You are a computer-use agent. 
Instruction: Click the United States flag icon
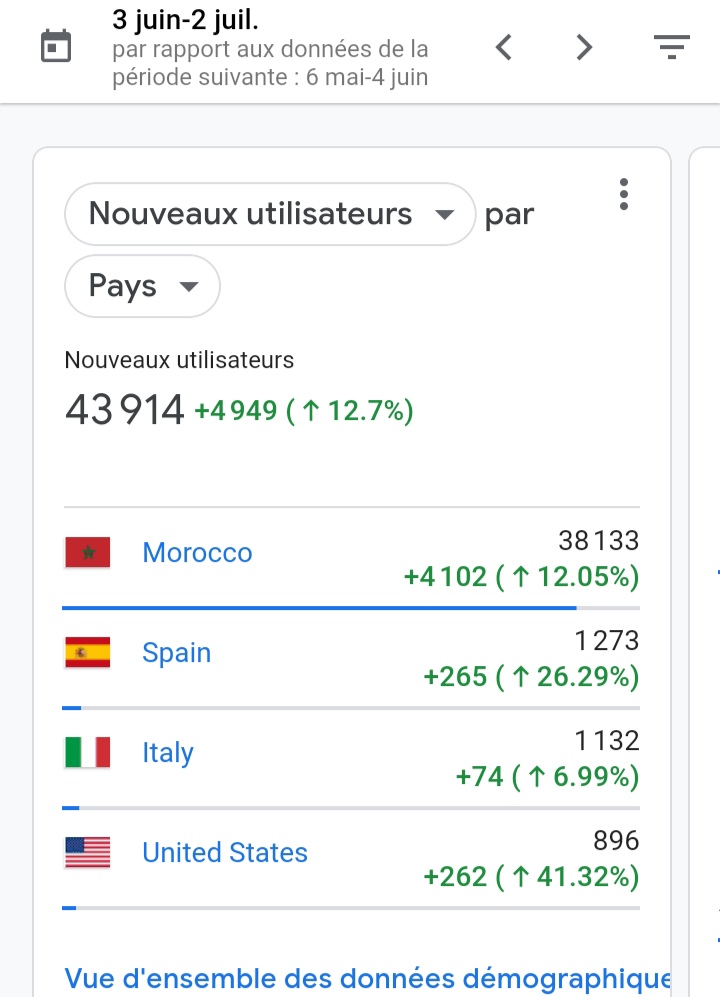pyautogui.click(x=88, y=852)
